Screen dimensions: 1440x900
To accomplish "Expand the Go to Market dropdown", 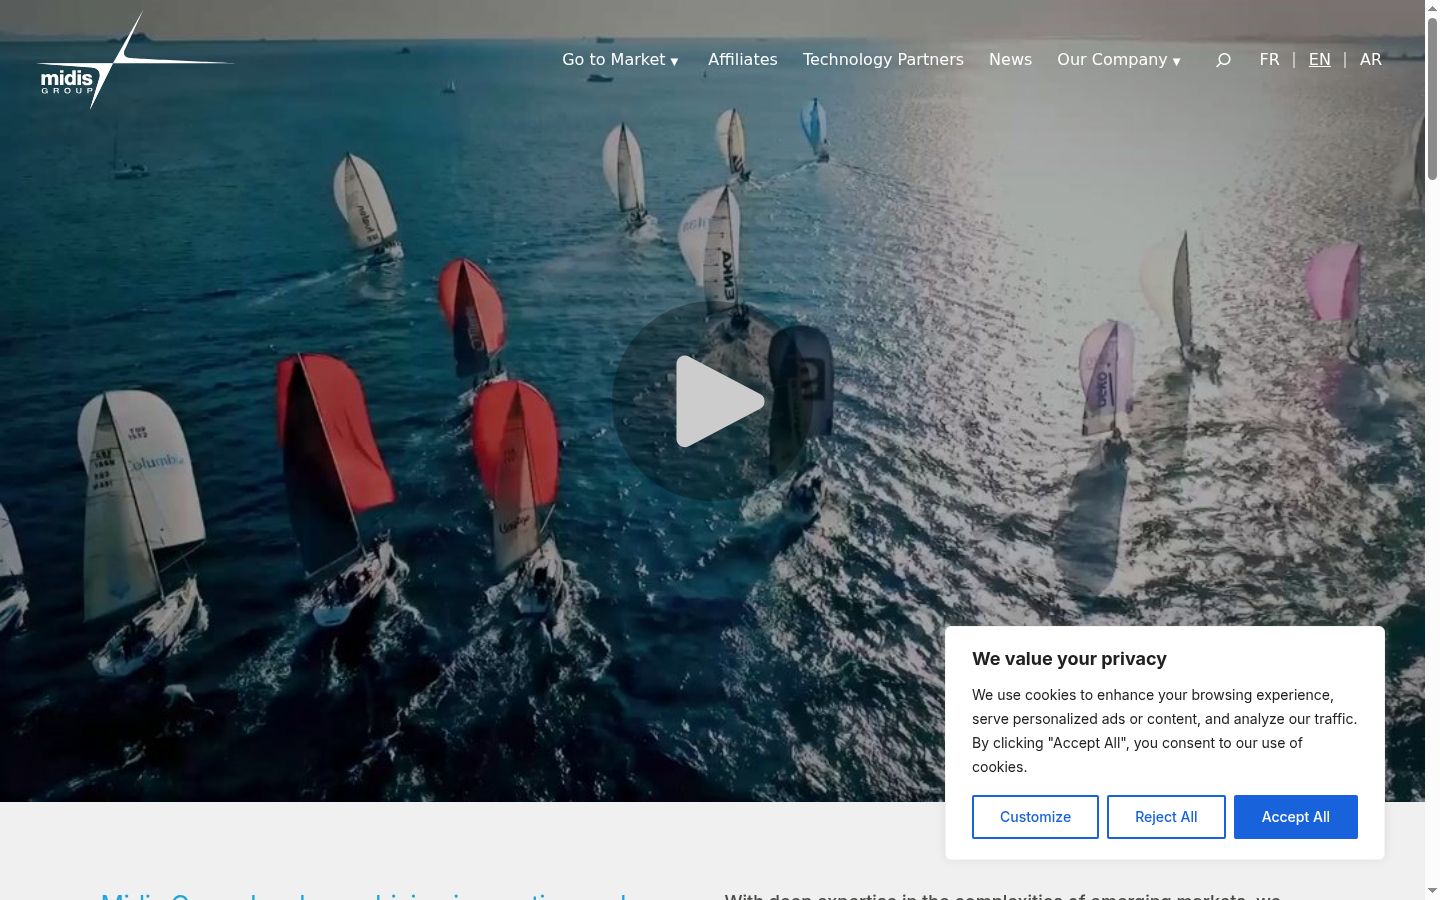I will point(621,60).
